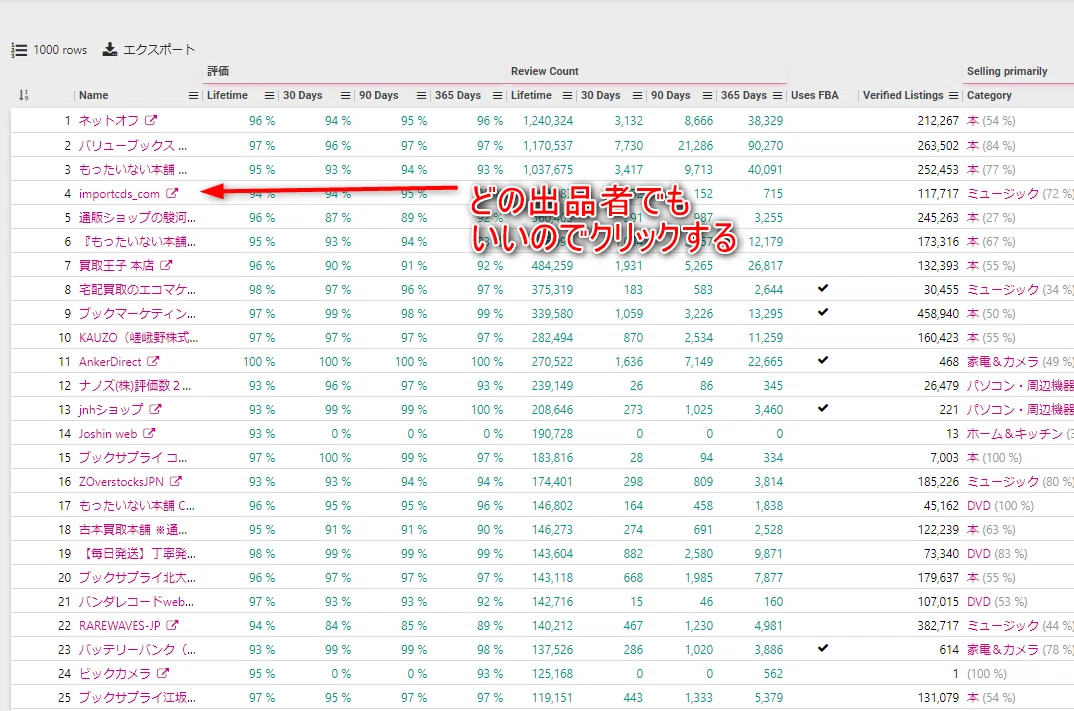Open Review Count 90 Days column menu

click(708, 95)
